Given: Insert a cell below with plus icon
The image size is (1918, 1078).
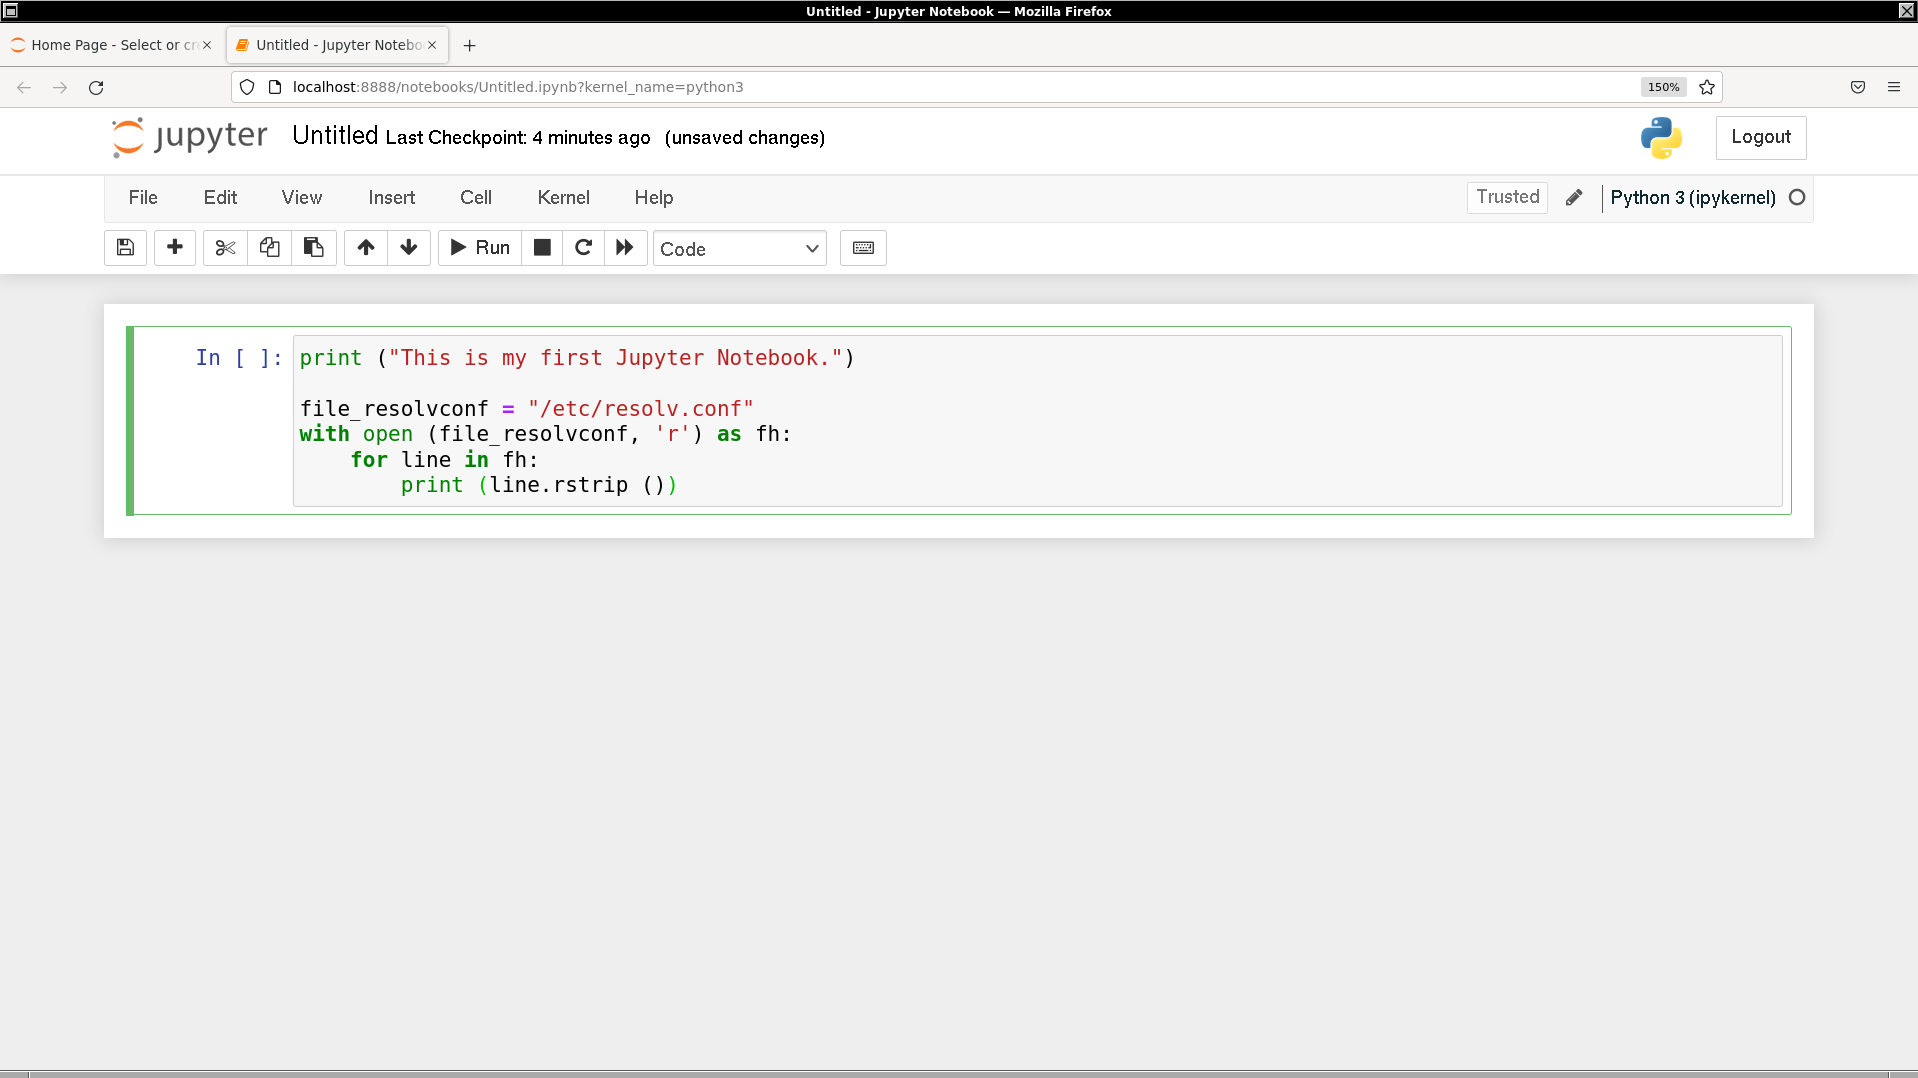Looking at the screenshot, I should point(175,248).
